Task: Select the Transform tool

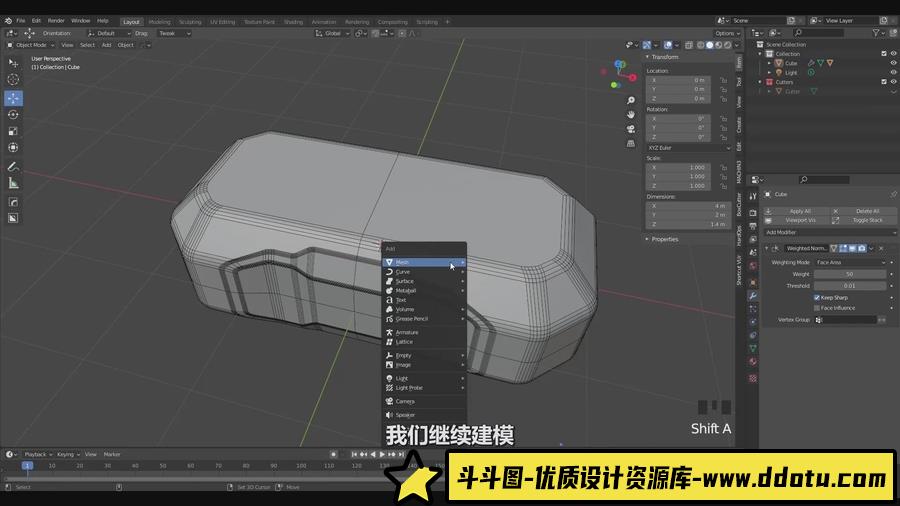Action: (x=13, y=148)
